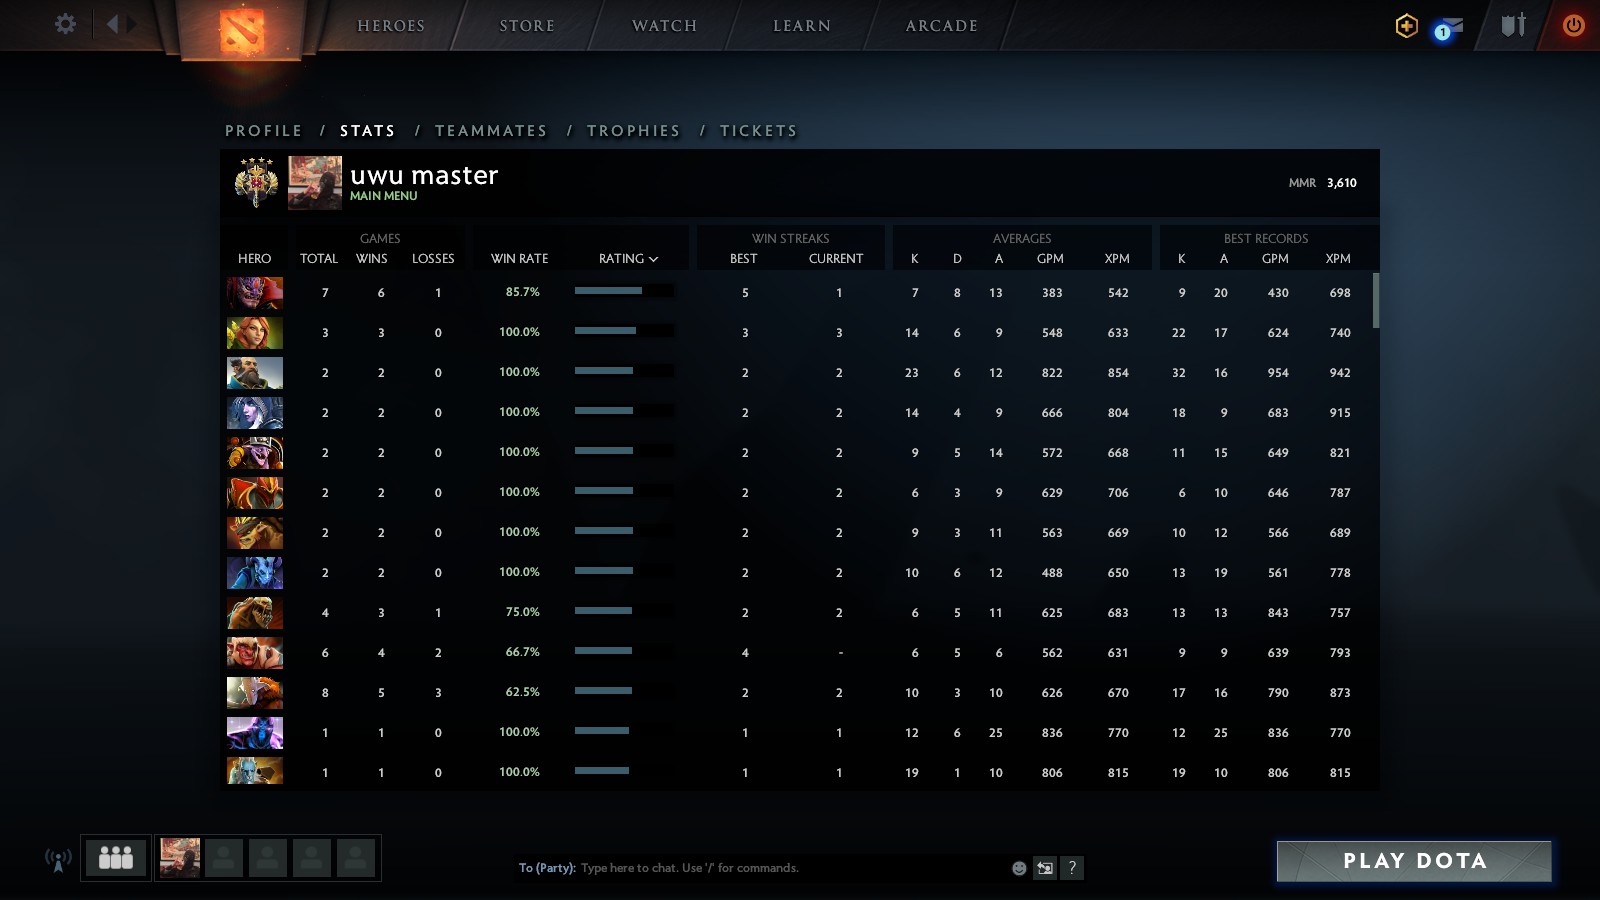This screenshot has height=900, width=1600.
Task: Switch to the TEAMMATES tab
Action: point(491,131)
